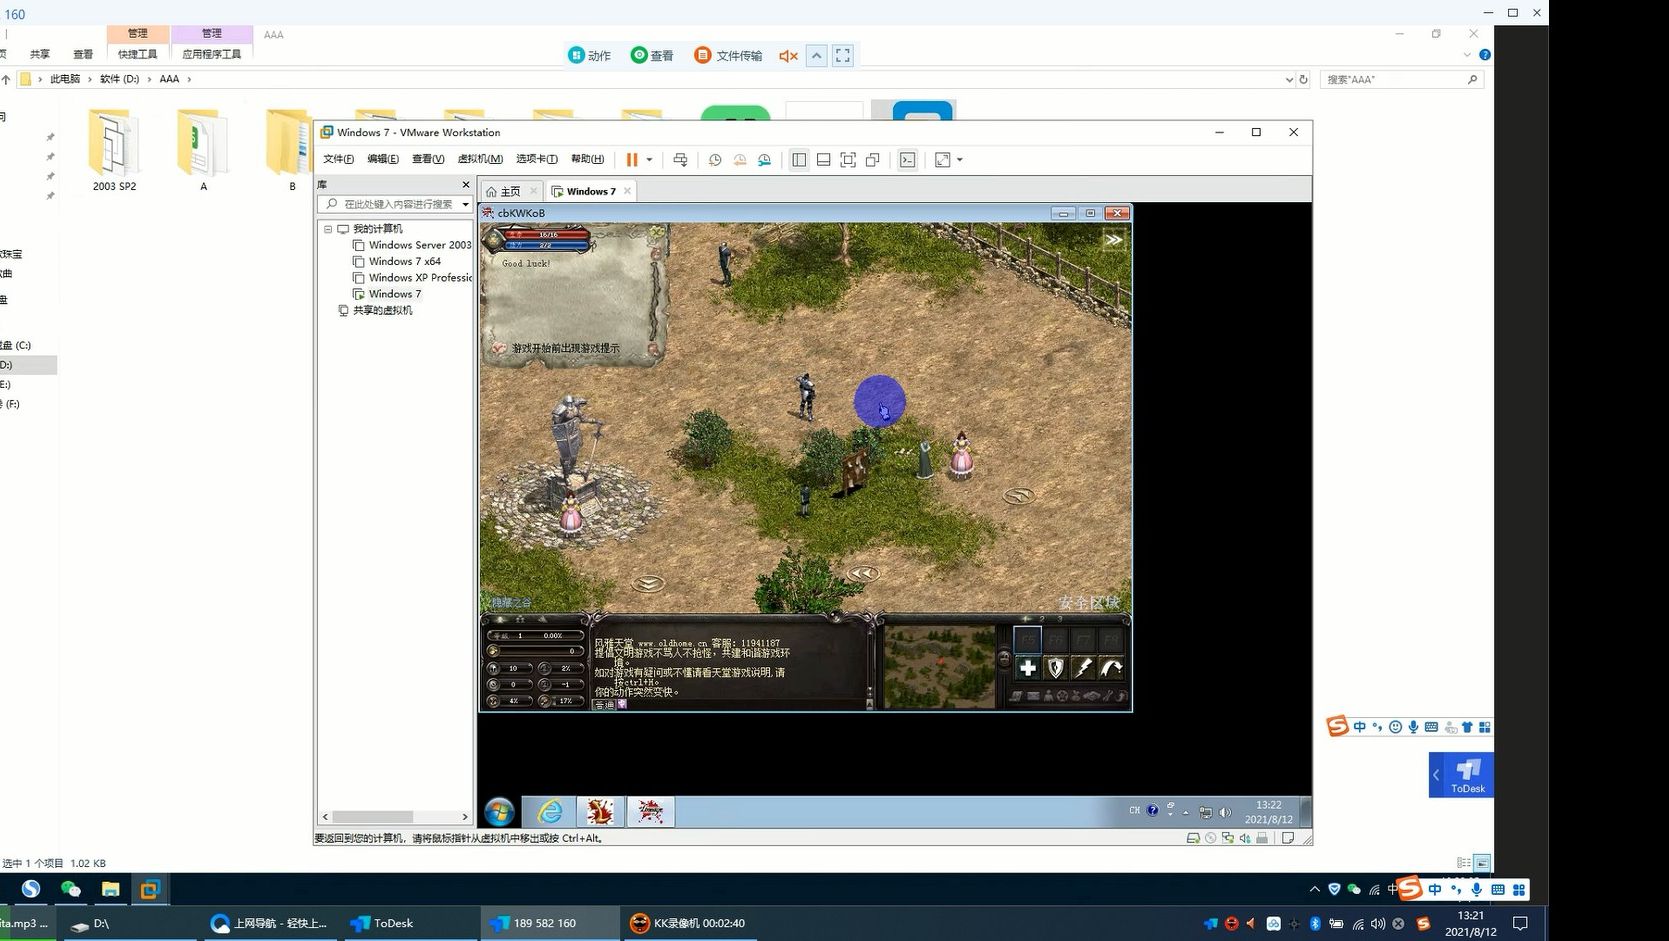Open the power options dropdown beside pause
1669x941 pixels.
649,160
